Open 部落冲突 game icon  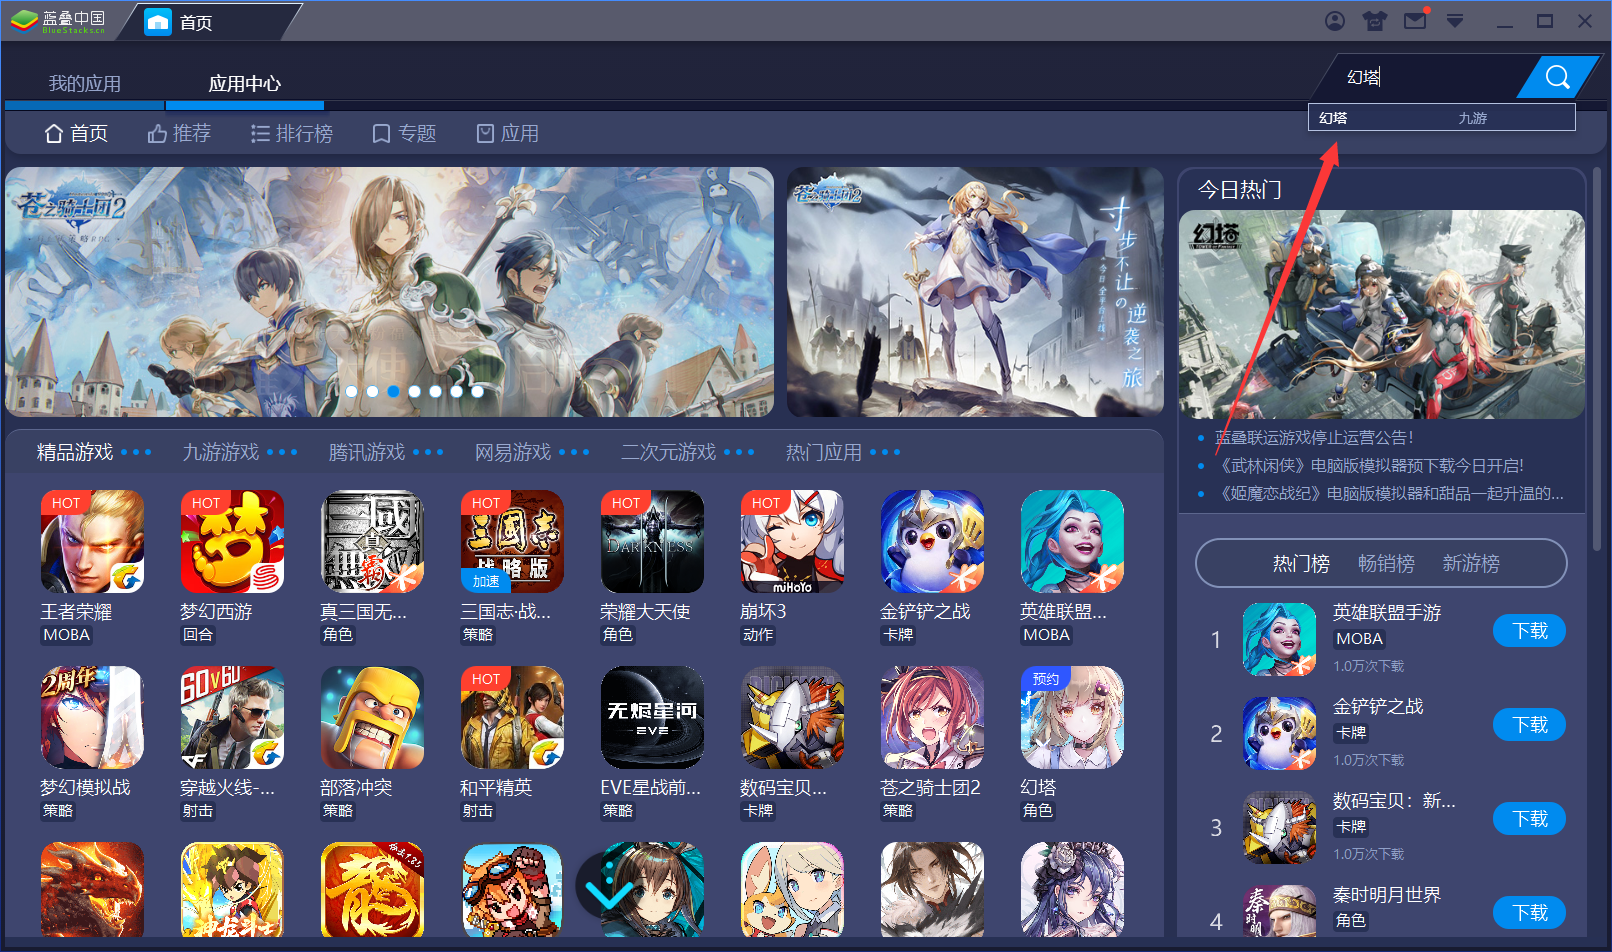pos(372,717)
